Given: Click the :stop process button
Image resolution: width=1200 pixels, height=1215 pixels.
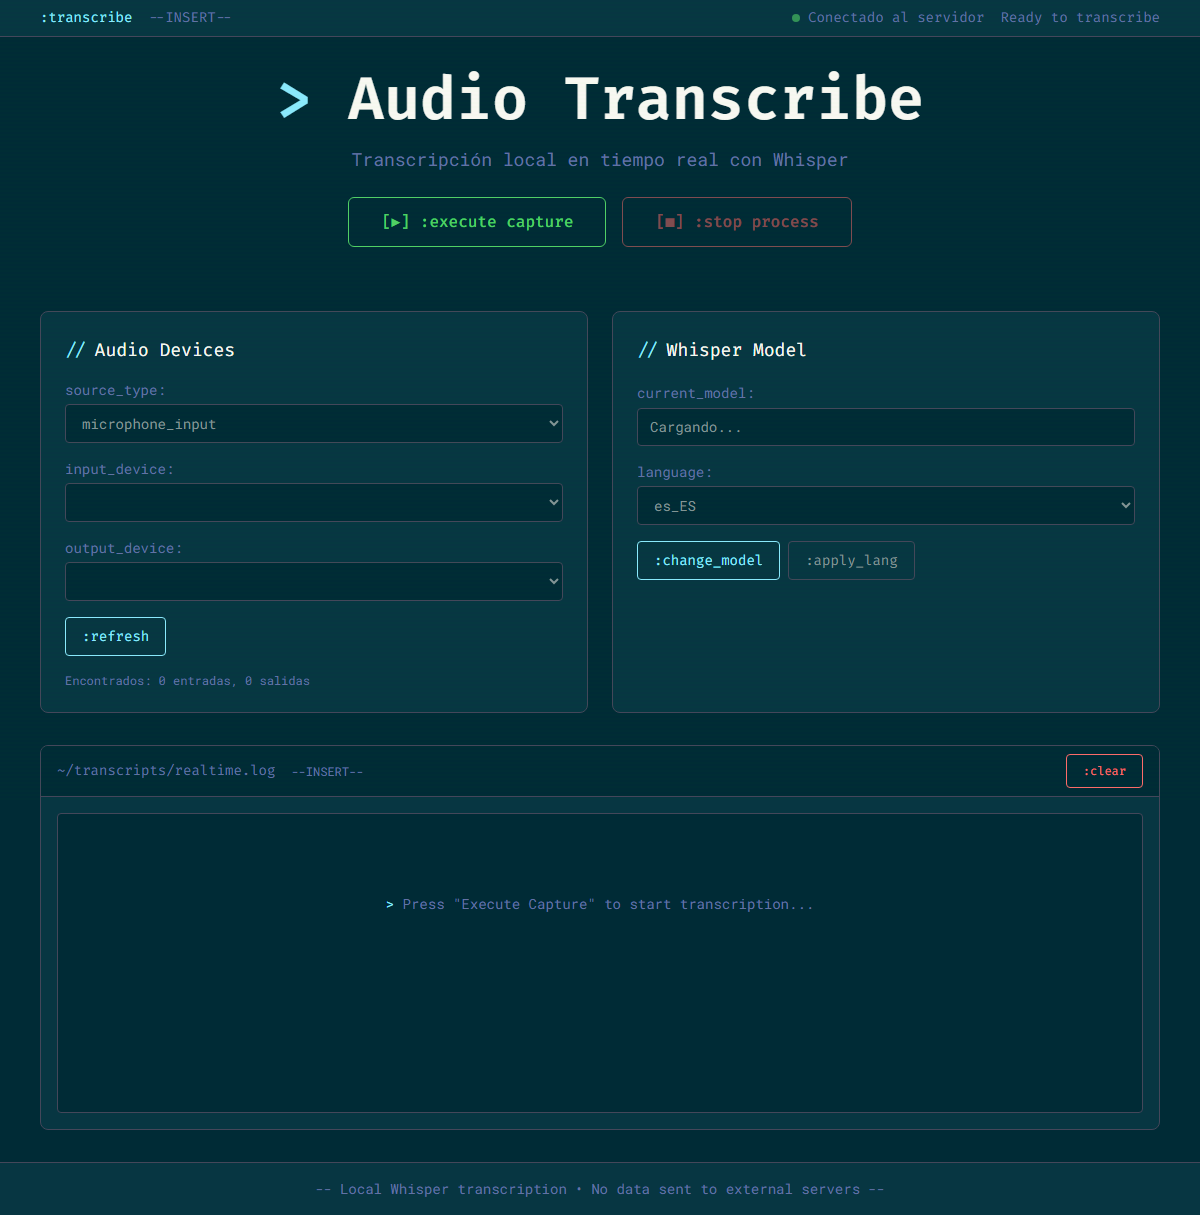Looking at the screenshot, I should pos(737,222).
